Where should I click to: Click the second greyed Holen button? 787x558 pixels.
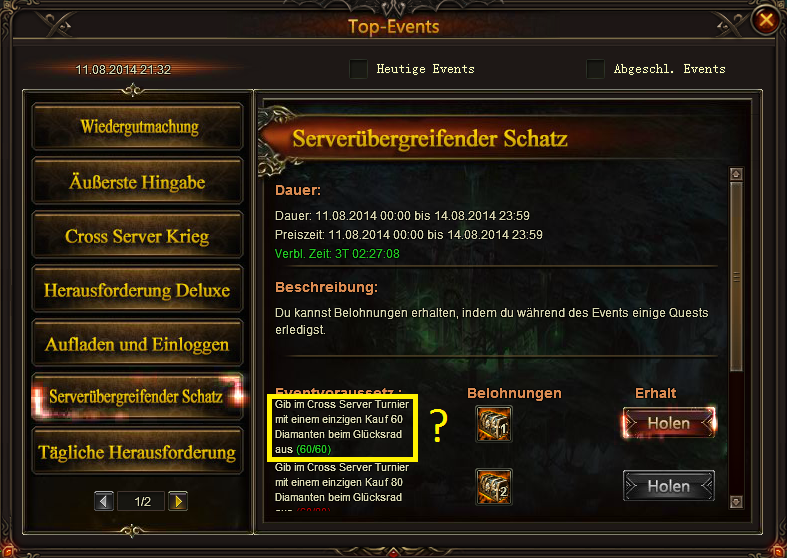point(669,486)
